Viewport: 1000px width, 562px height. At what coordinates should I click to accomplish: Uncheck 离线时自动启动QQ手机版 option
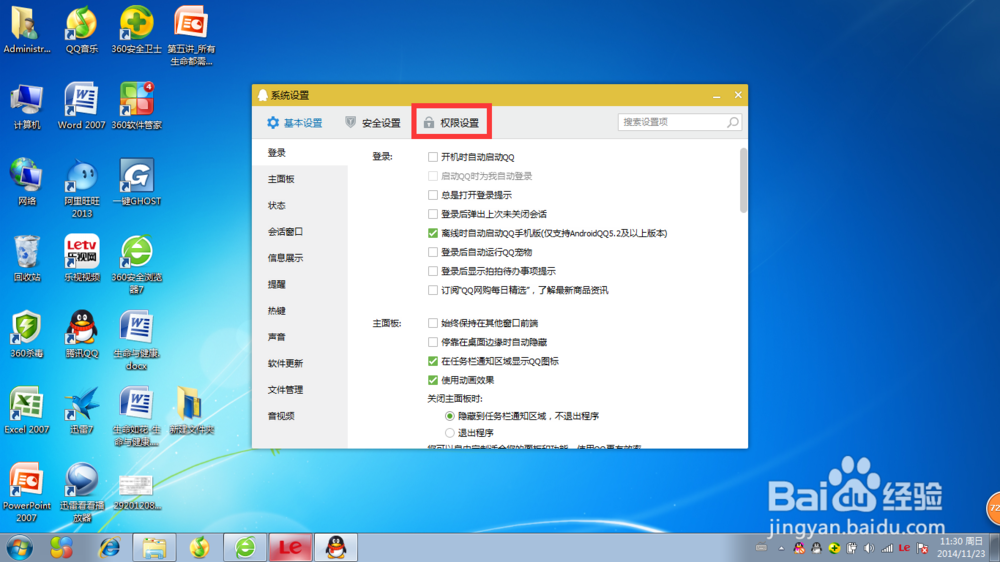click(432, 233)
